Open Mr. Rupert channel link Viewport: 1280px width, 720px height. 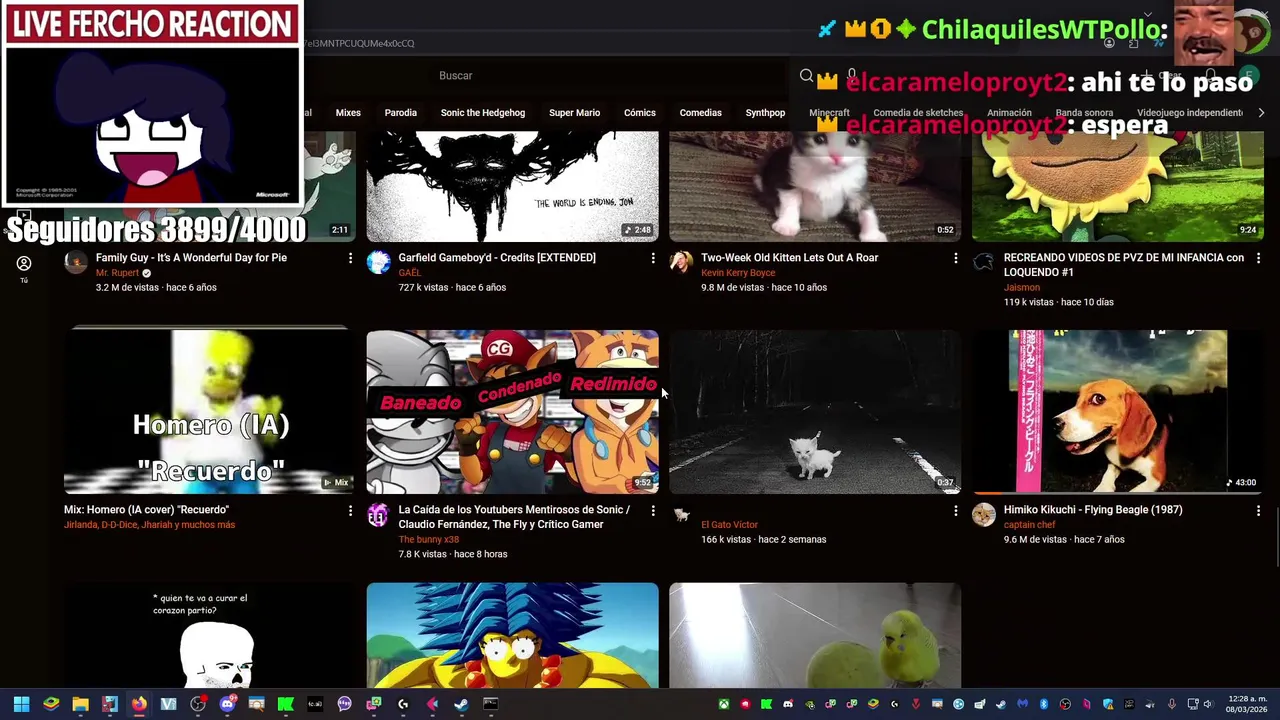tap(117, 273)
